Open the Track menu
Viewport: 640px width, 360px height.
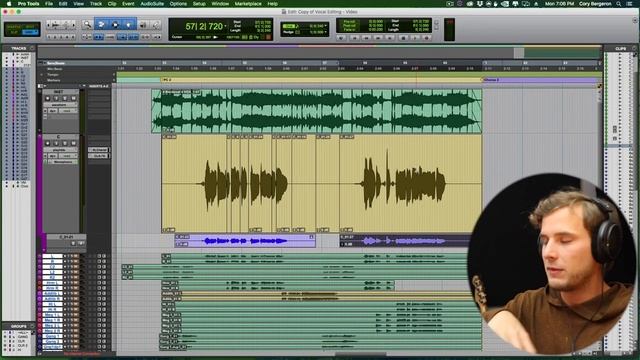click(96, 4)
